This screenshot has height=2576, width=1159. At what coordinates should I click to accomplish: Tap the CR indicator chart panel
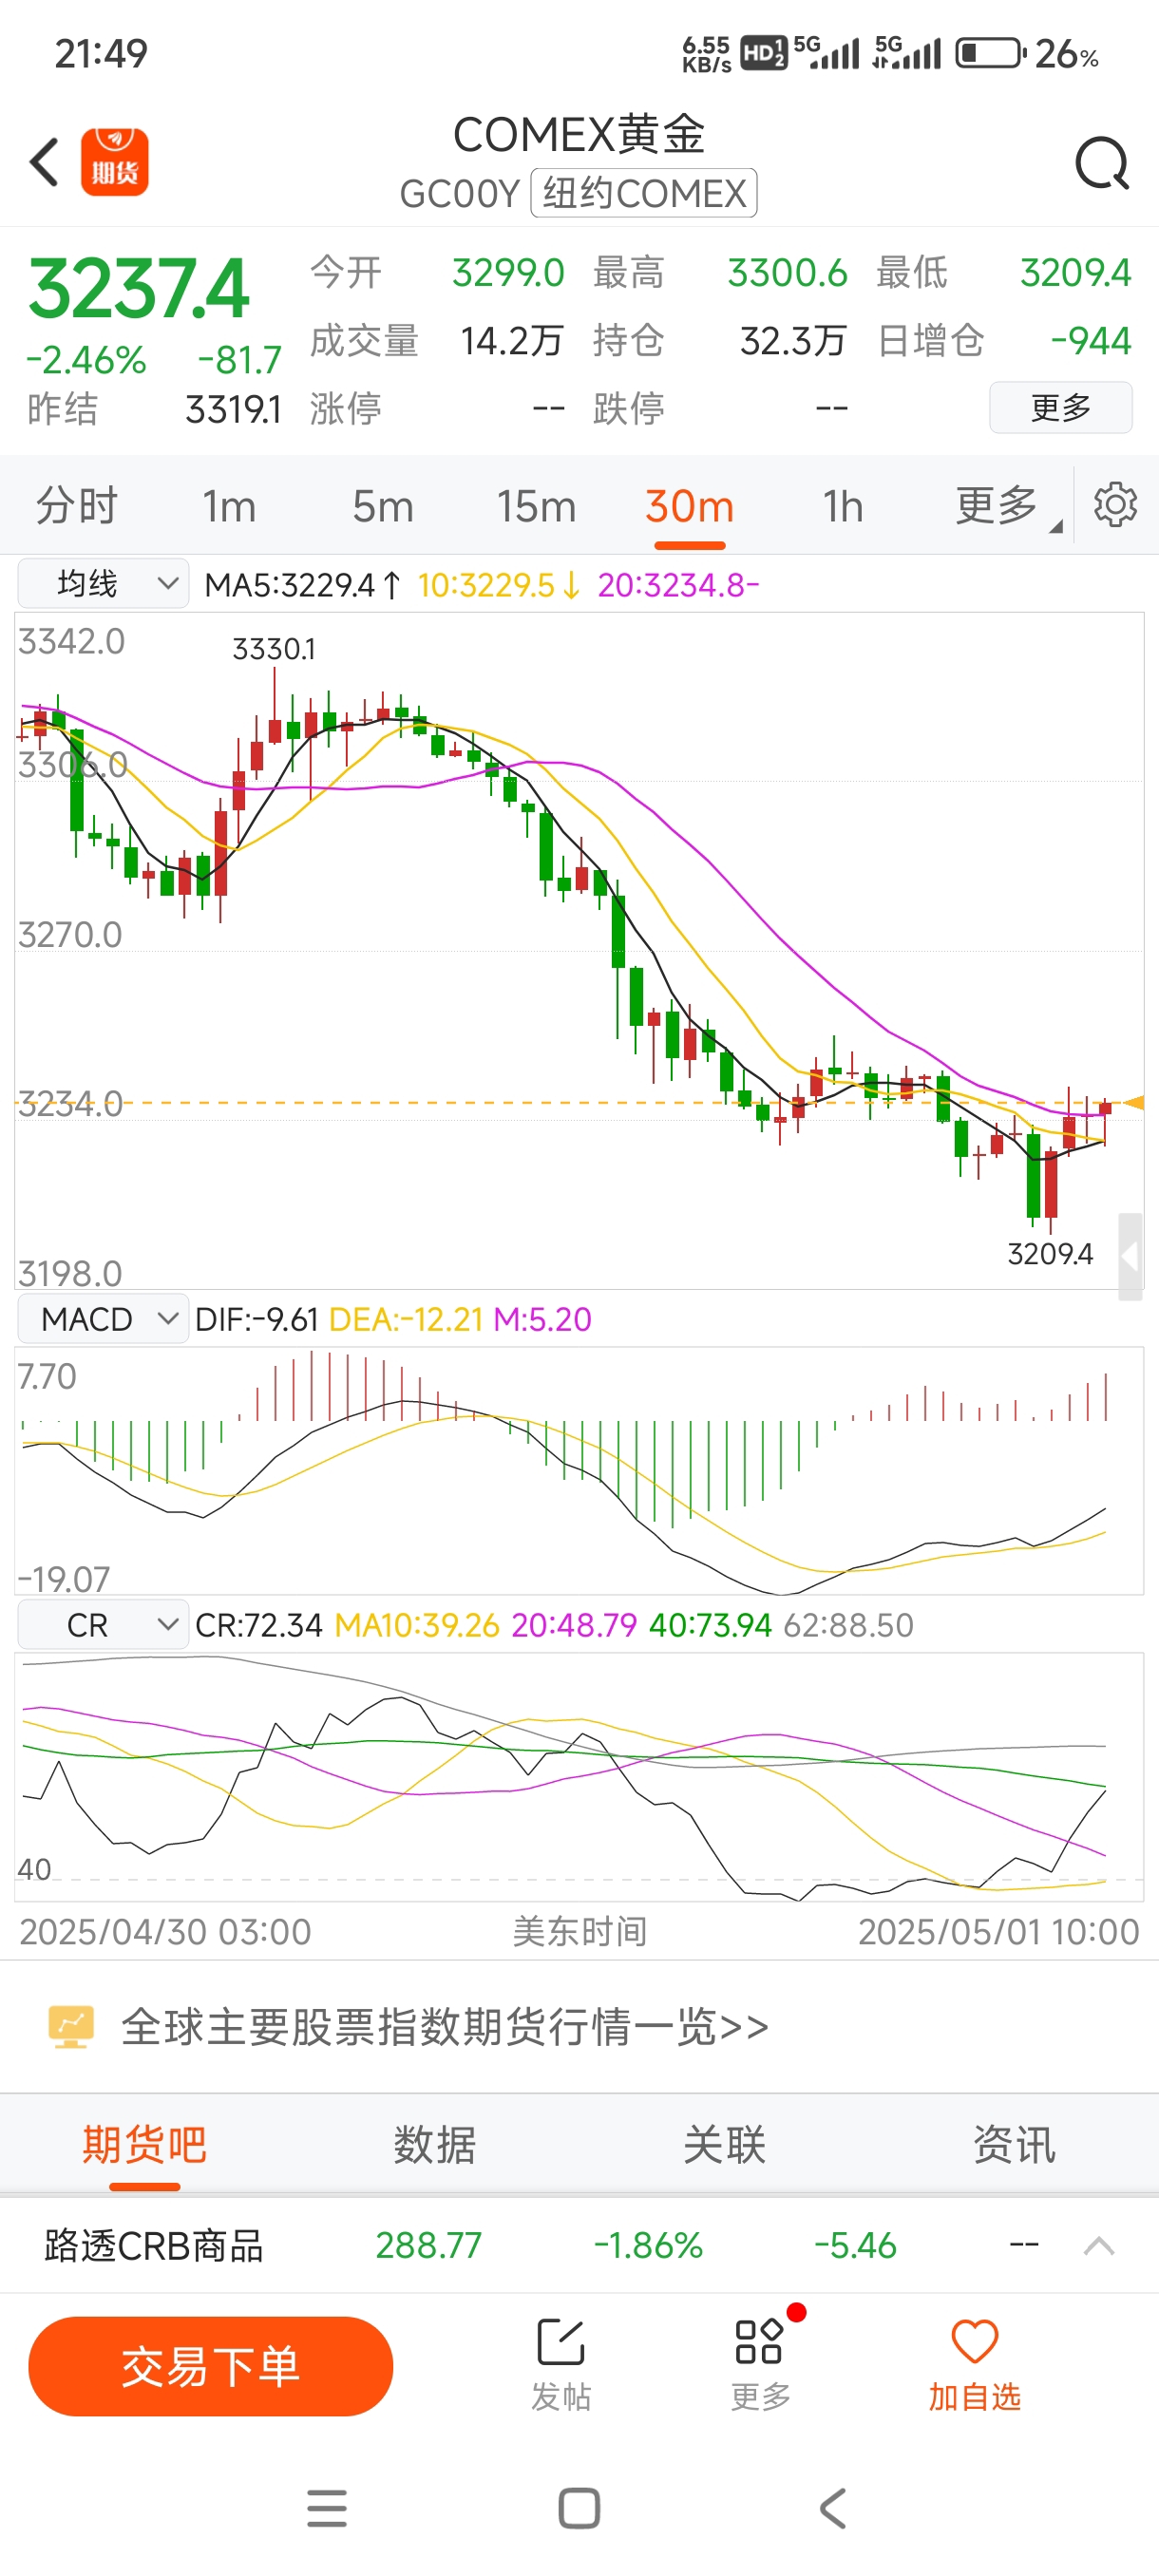coord(579,1777)
